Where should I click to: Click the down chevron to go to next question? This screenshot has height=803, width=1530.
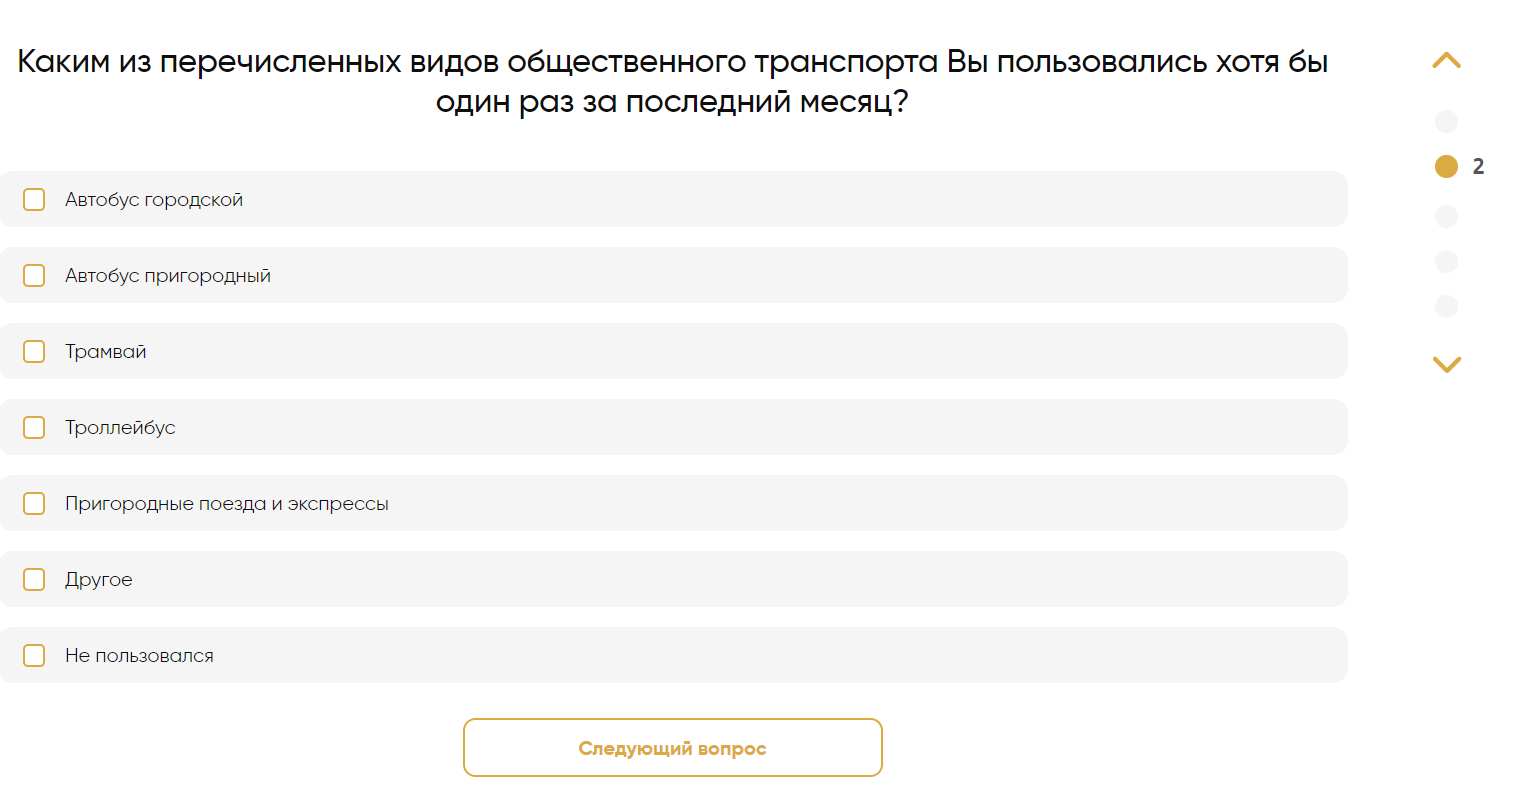click(x=1446, y=364)
